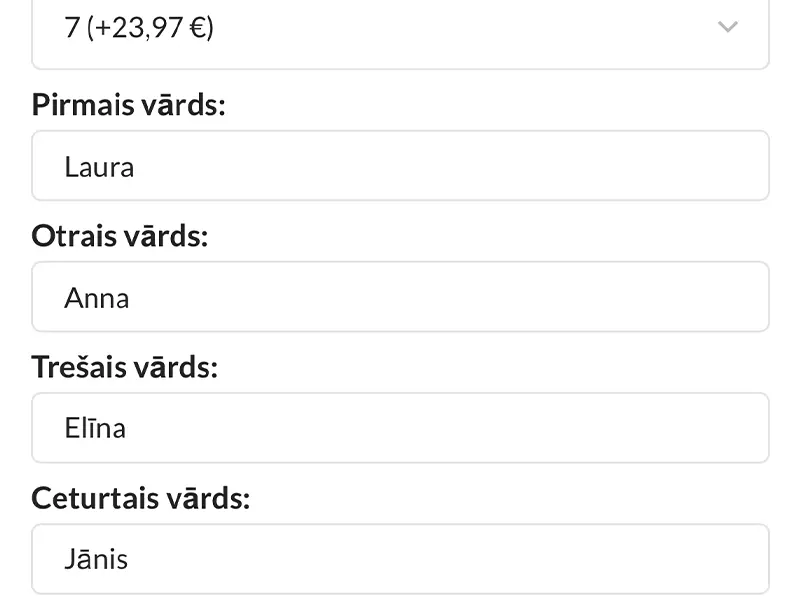Click the "Trešais vārds:" label
Screen dimensions: 800x600
pos(125,367)
